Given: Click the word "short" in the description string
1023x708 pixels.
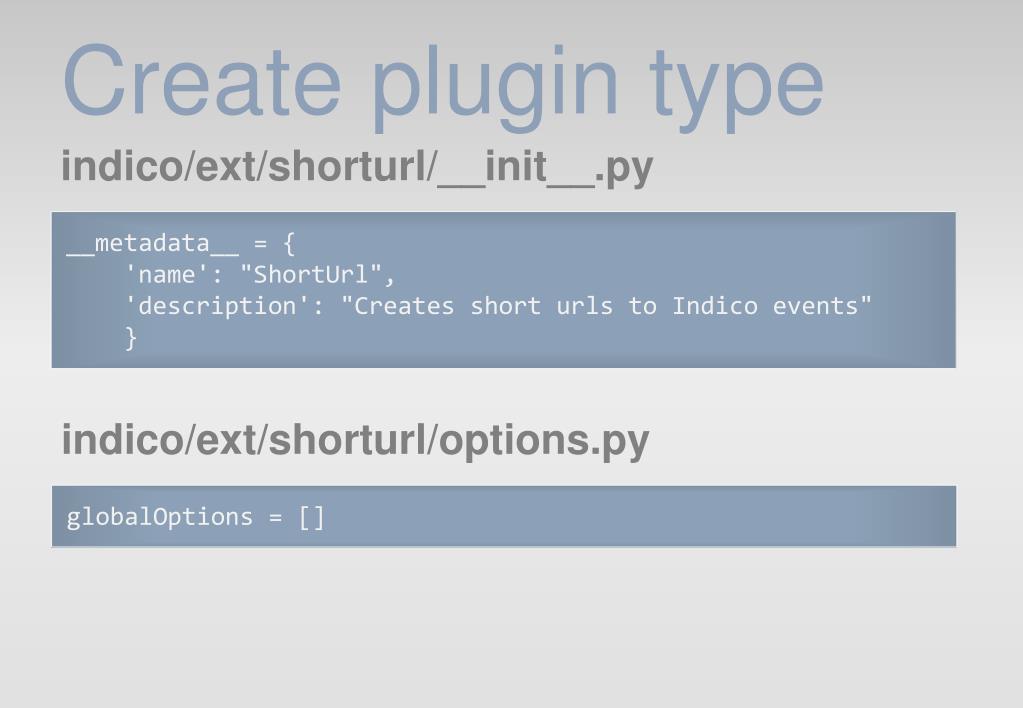Looking at the screenshot, I should click(x=506, y=306).
